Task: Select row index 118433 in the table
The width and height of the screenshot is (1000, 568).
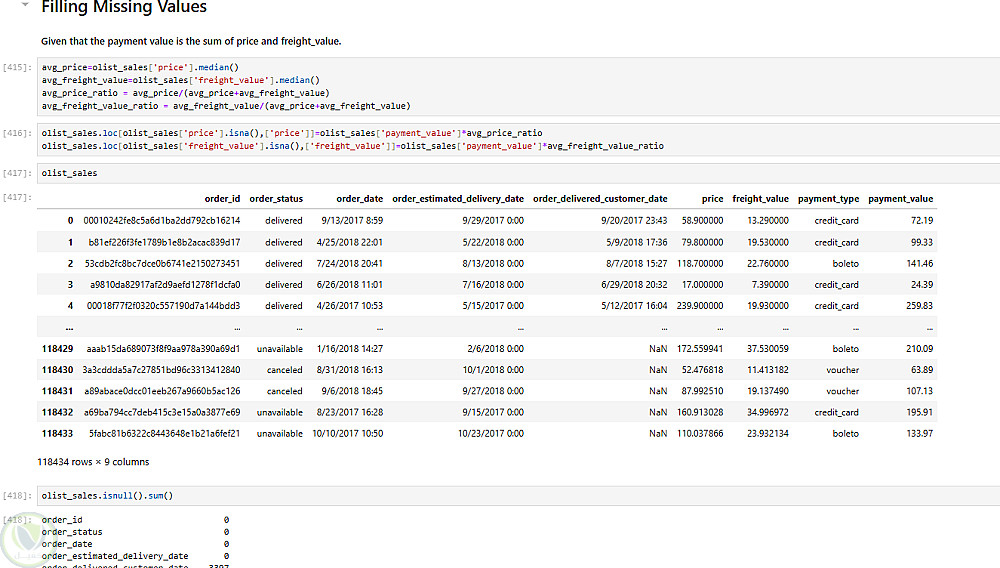Action: (57, 433)
